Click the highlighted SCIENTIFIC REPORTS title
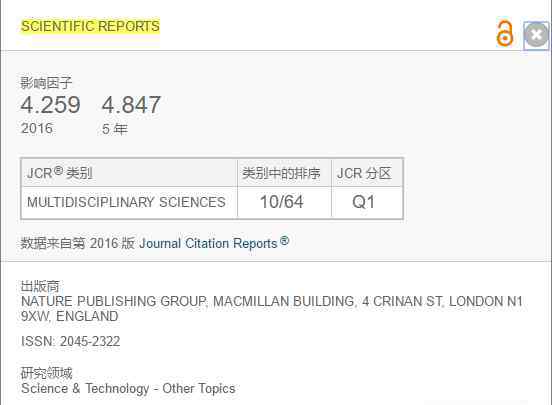 [90, 26]
